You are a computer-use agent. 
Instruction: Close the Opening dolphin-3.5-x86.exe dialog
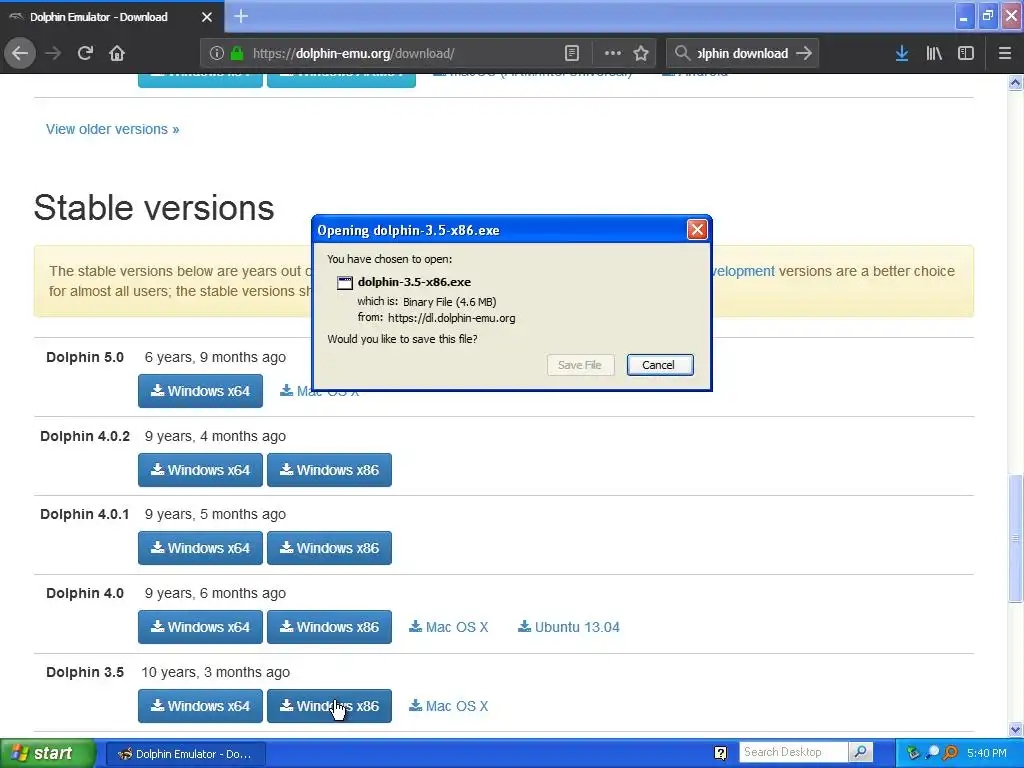(x=697, y=230)
